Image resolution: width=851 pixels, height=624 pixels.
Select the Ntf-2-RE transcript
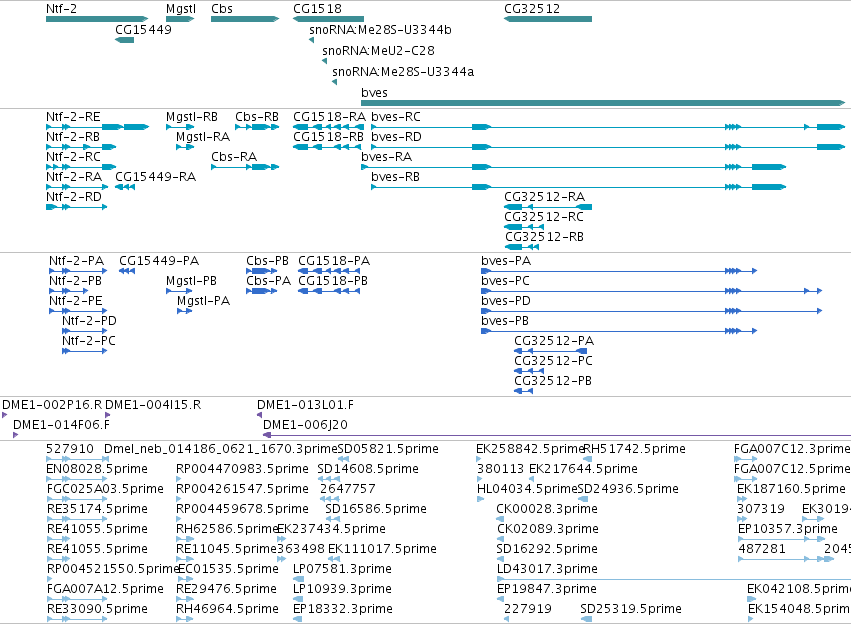98,127
